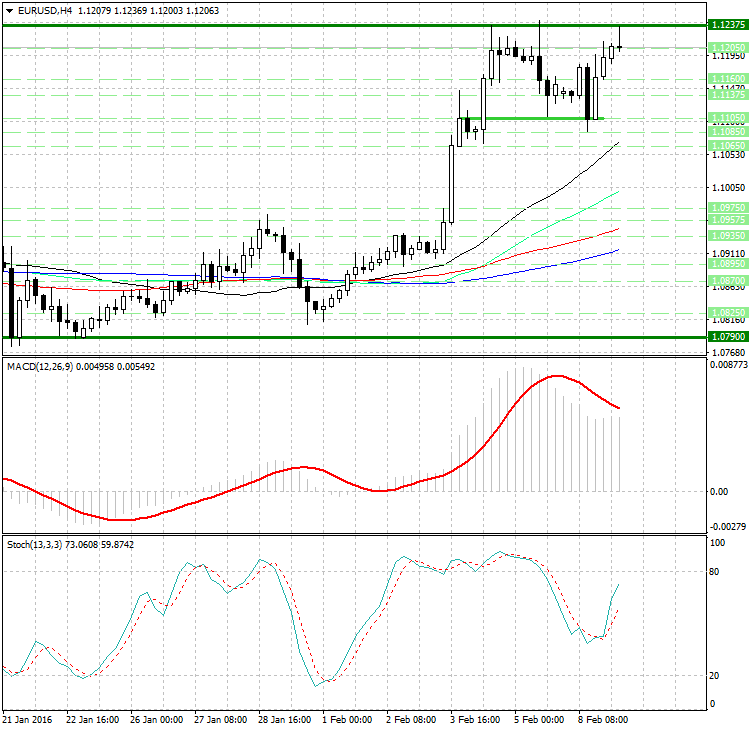The width and height of the screenshot is (749, 731).
Task: Click the 1 Feb 00:00 time label
Action: pos(349,719)
